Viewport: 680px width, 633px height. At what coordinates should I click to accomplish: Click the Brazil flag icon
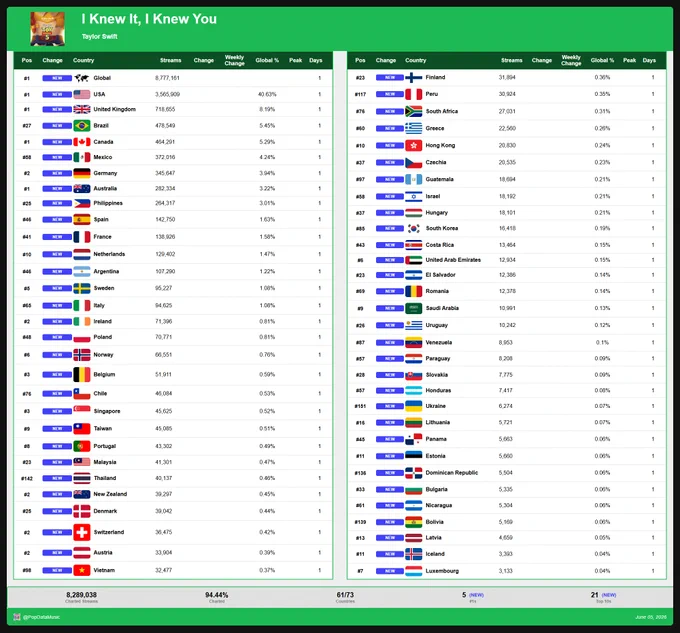pos(82,126)
